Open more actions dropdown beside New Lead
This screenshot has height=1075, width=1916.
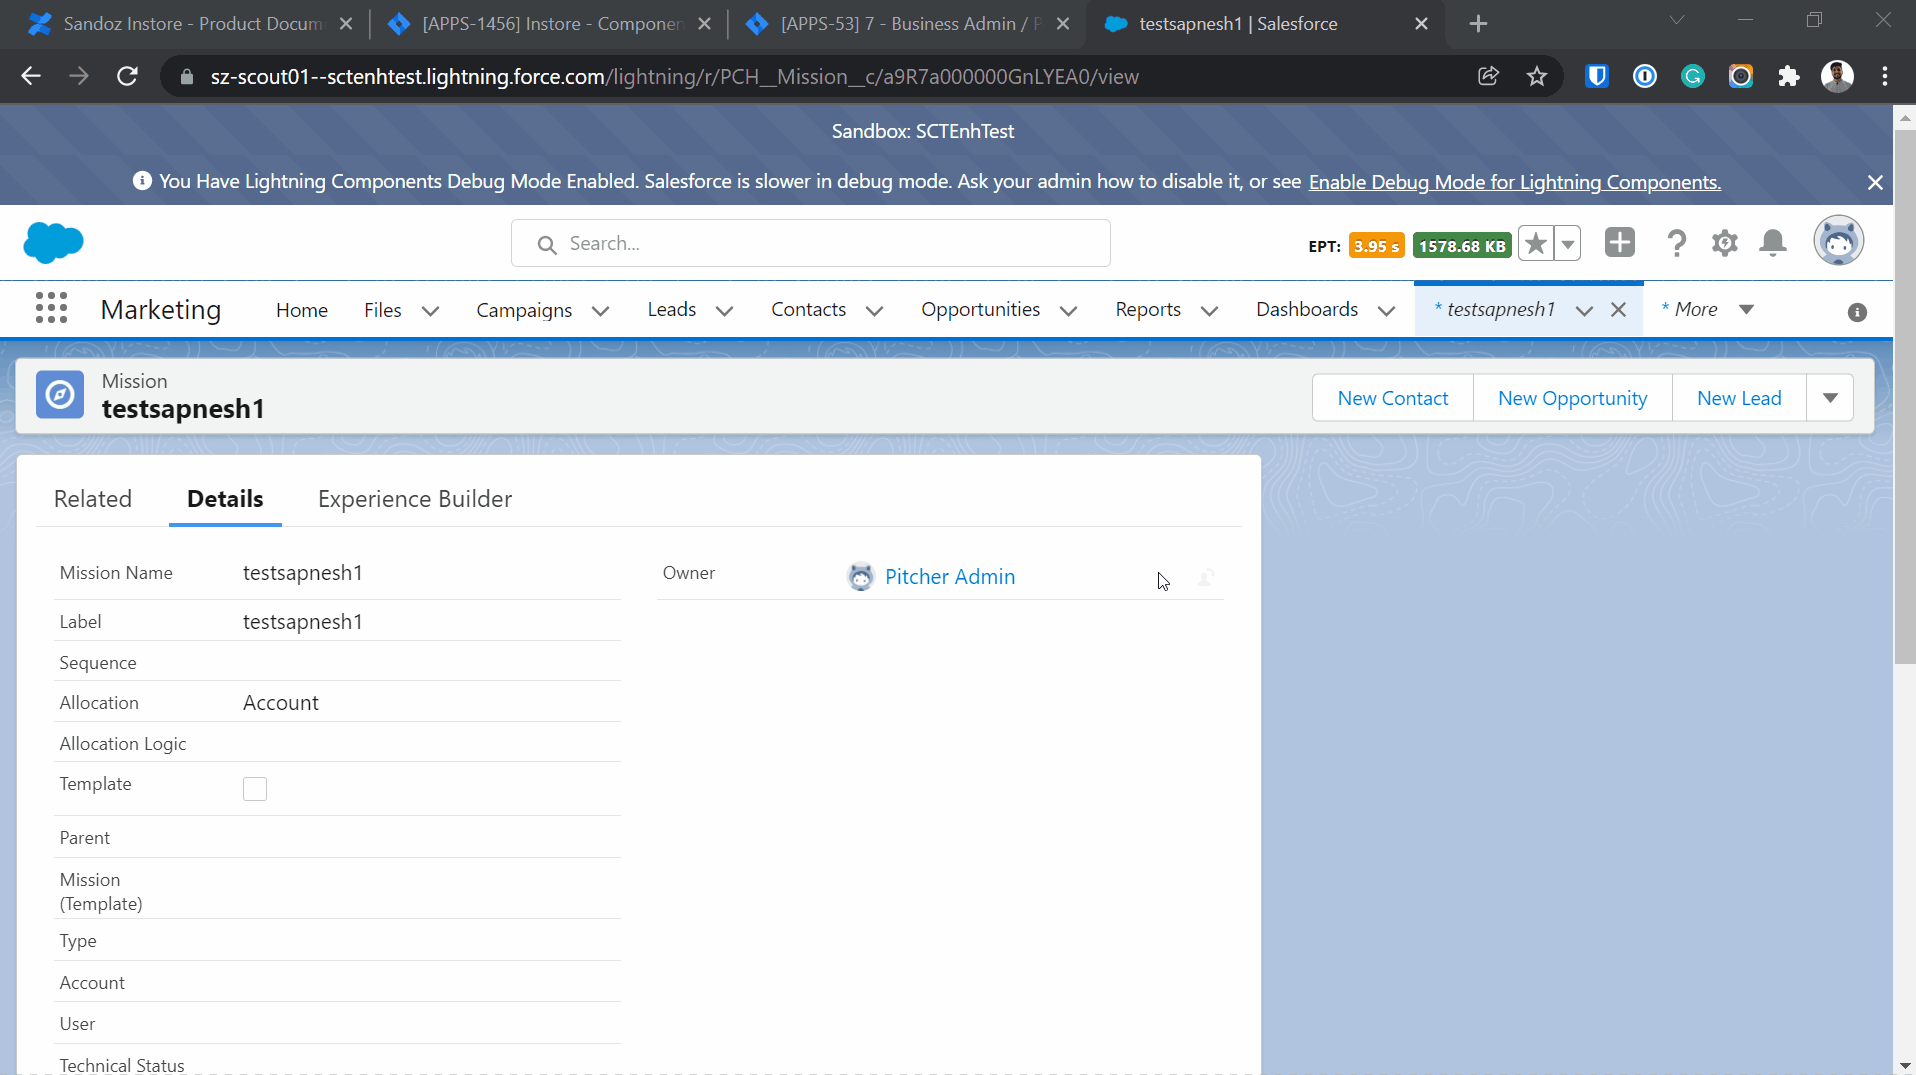(x=1830, y=398)
